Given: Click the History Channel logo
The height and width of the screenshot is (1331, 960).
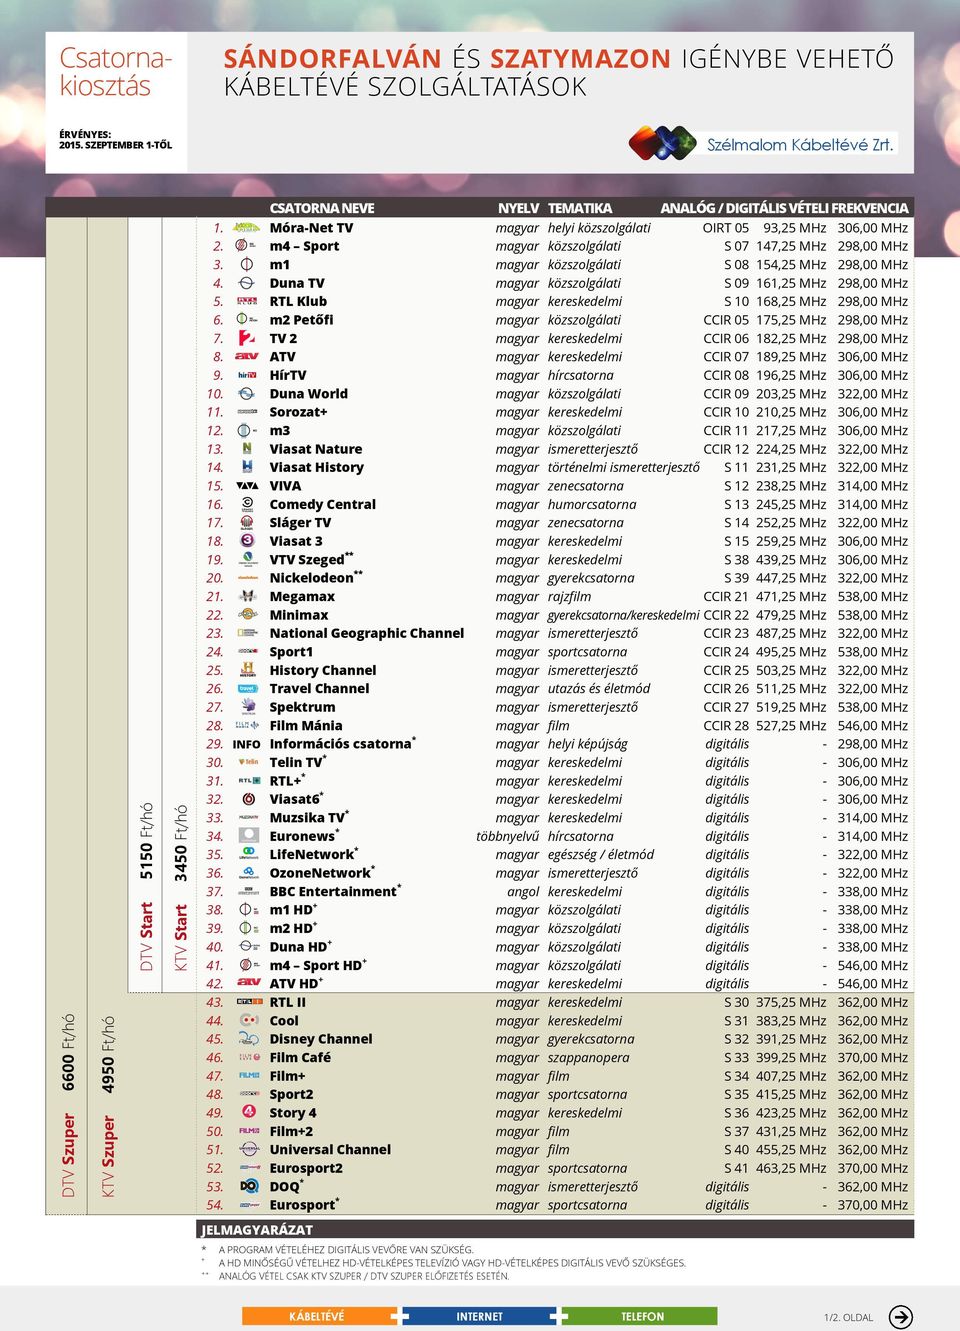Looking at the screenshot, I should click(x=246, y=670).
